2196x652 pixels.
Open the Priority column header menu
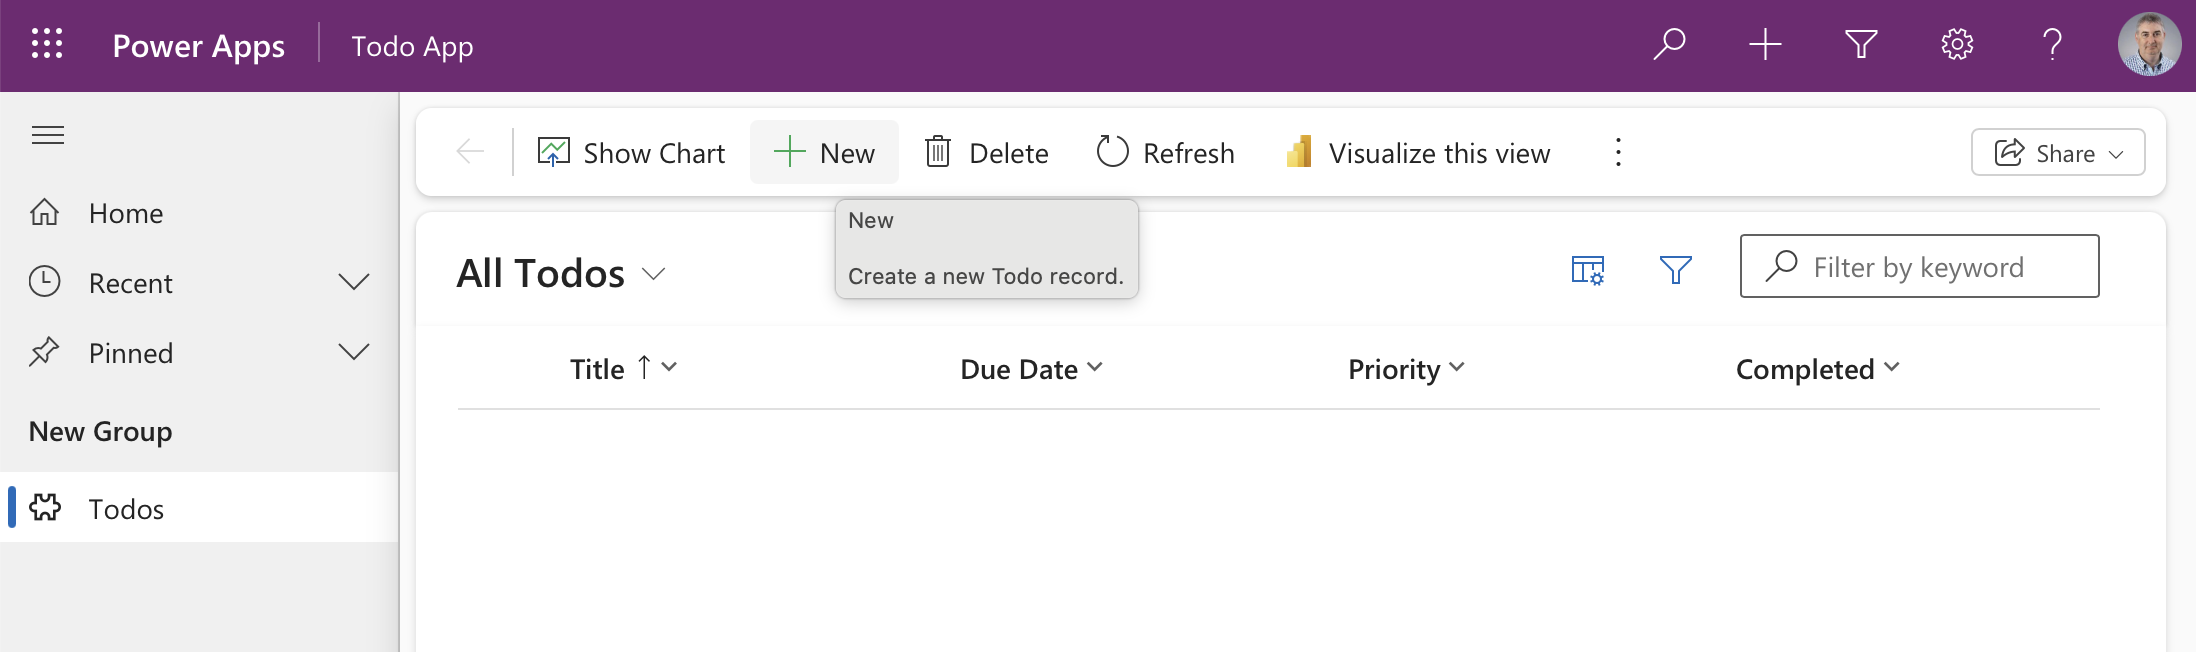(x=1406, y=369)
